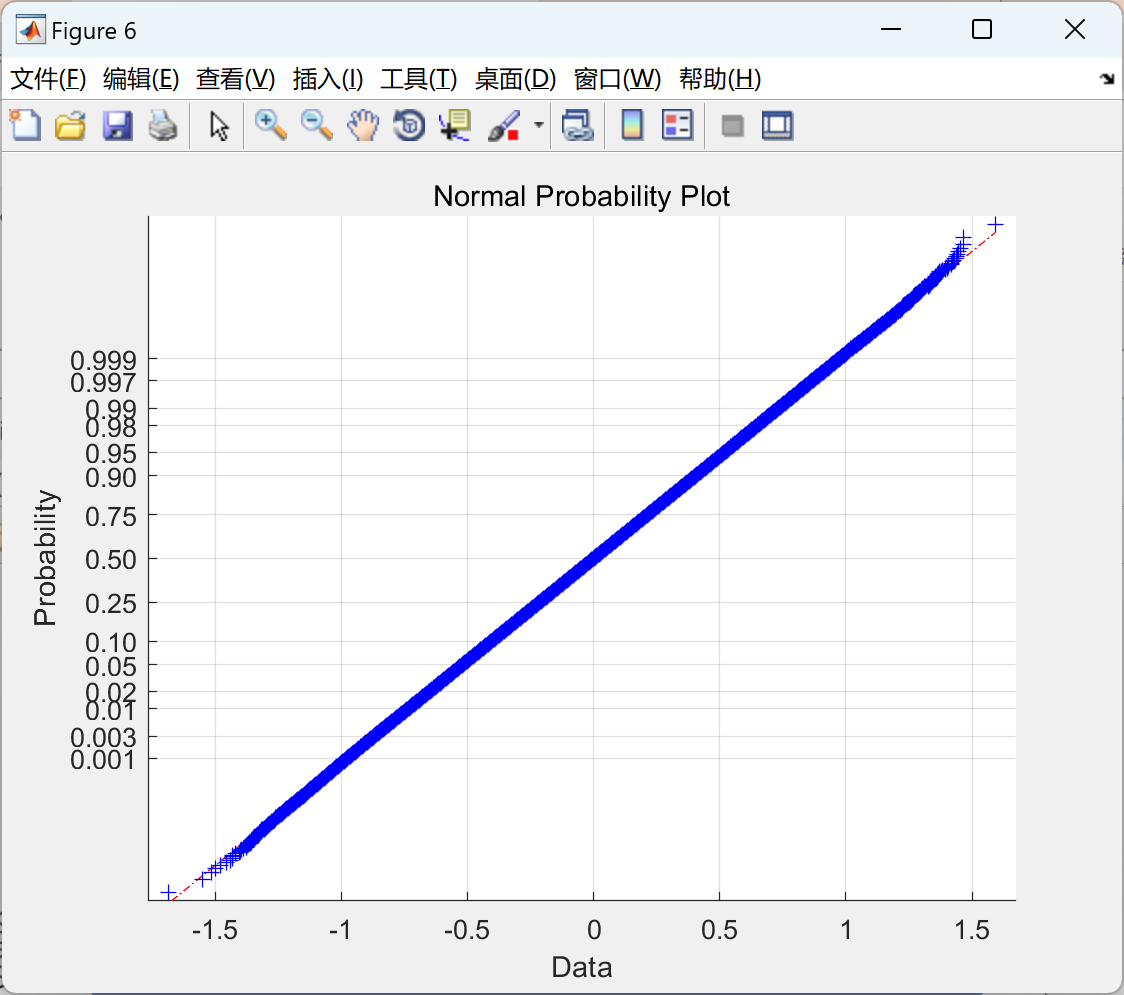Open the 插入(I) menu
1124x995 pixels.
pos(328,79)
